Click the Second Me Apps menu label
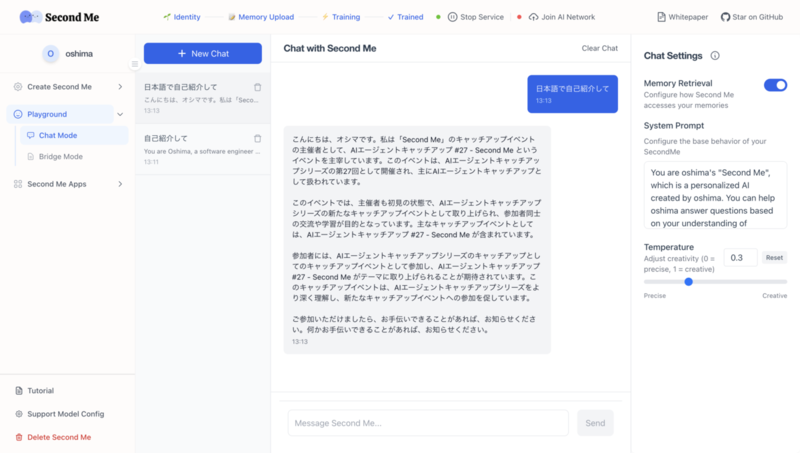Image resolution: width=800 pixels, height=453 pixels. [x=57, y=184]
